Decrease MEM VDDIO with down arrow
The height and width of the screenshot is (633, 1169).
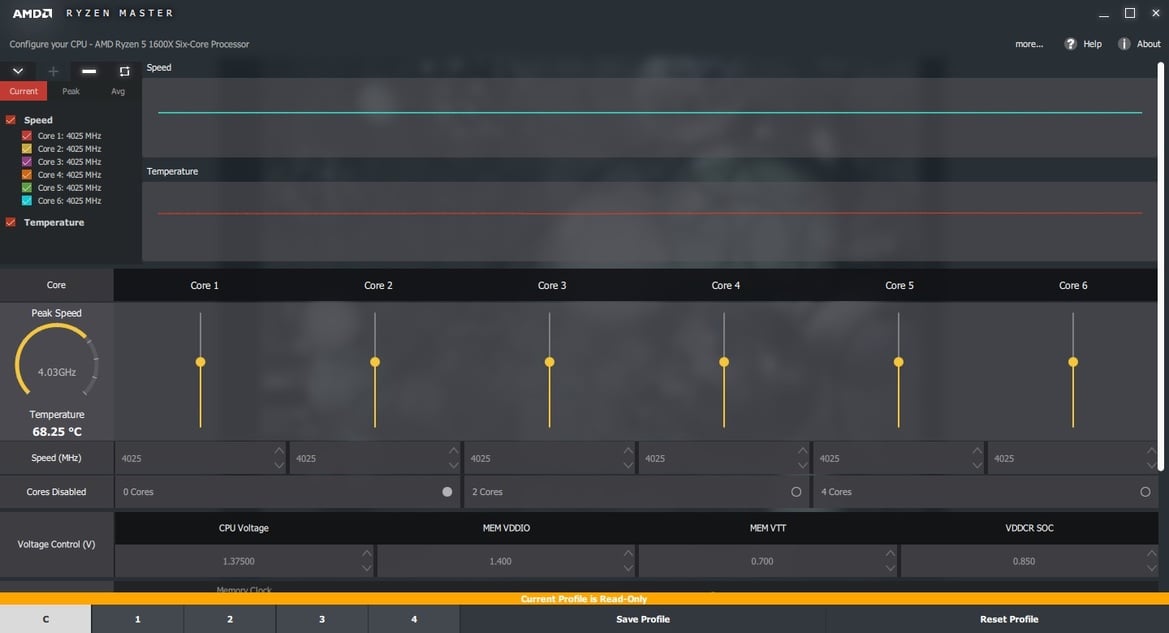[628, 568]
